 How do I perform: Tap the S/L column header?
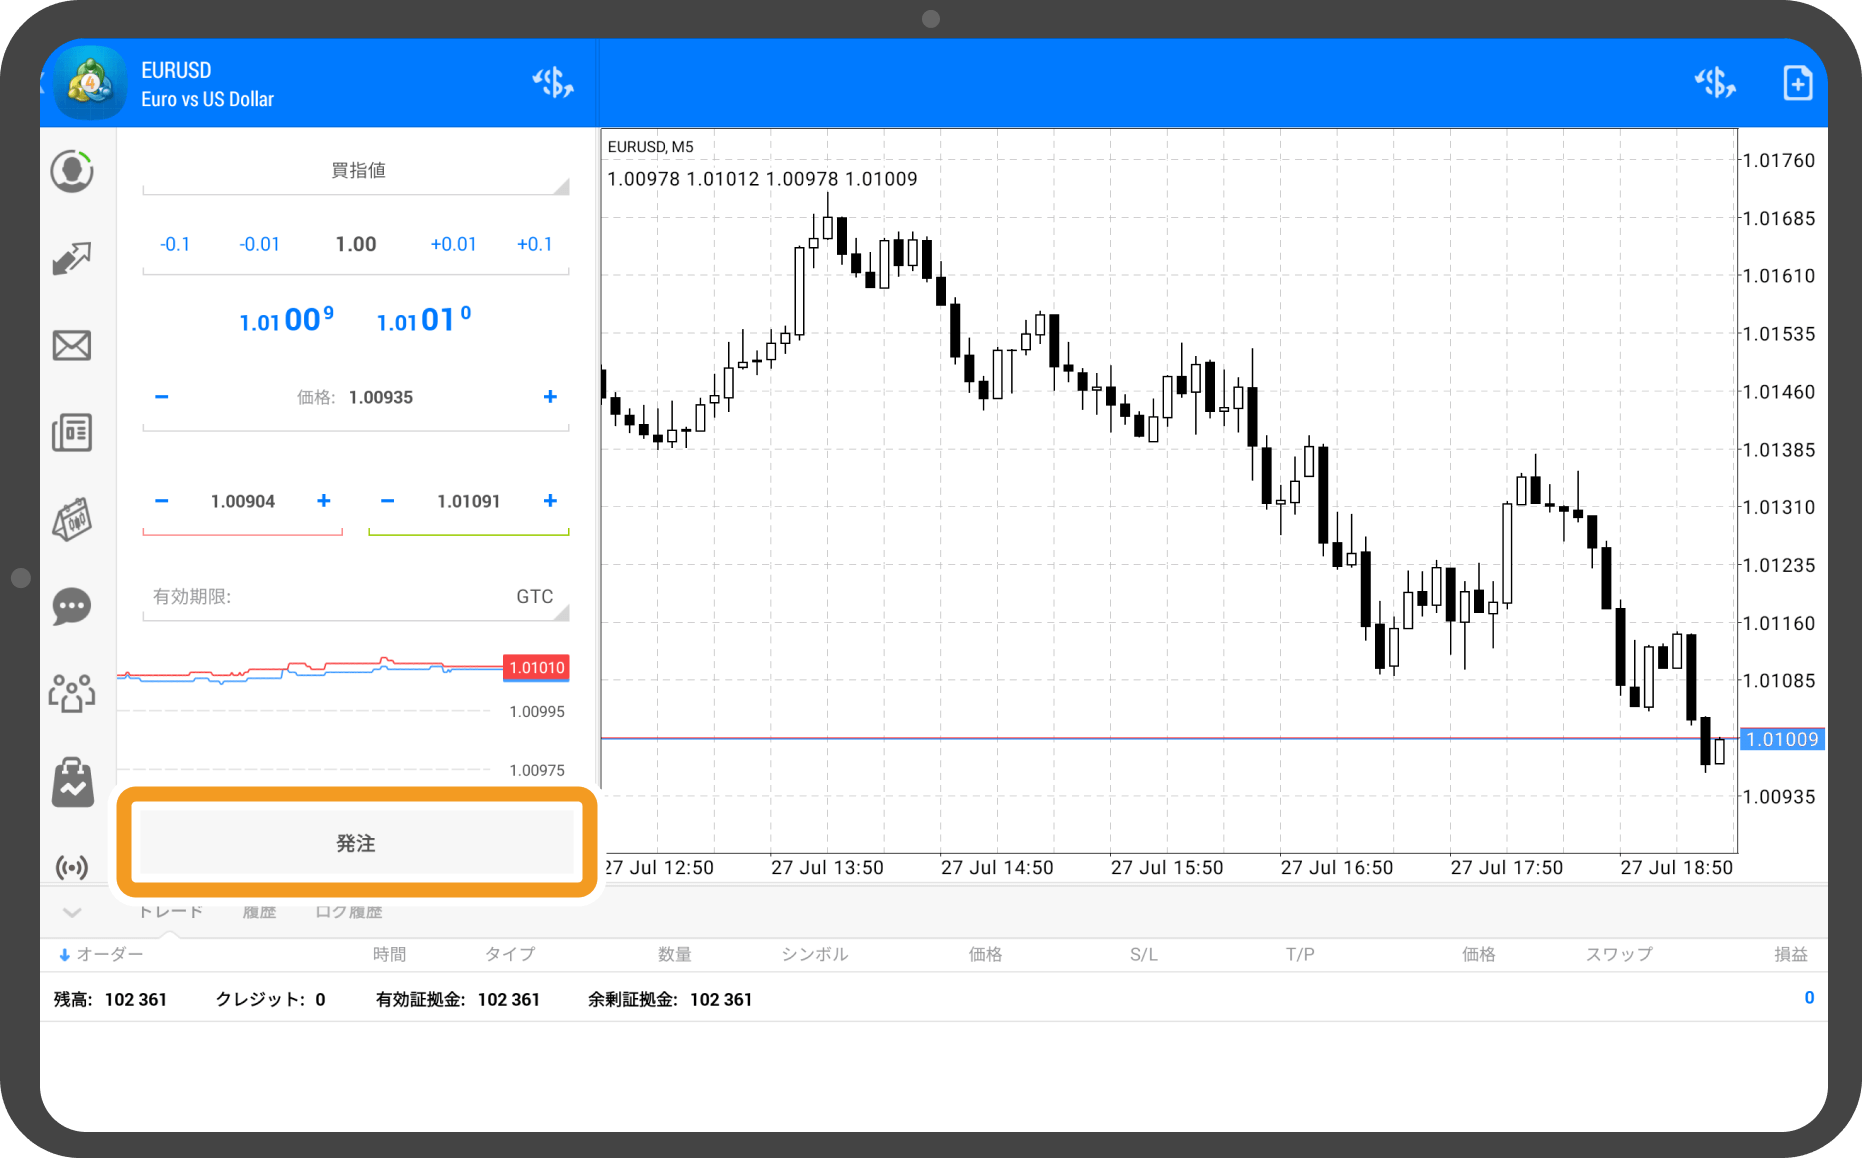click(x=1144, y=955)
